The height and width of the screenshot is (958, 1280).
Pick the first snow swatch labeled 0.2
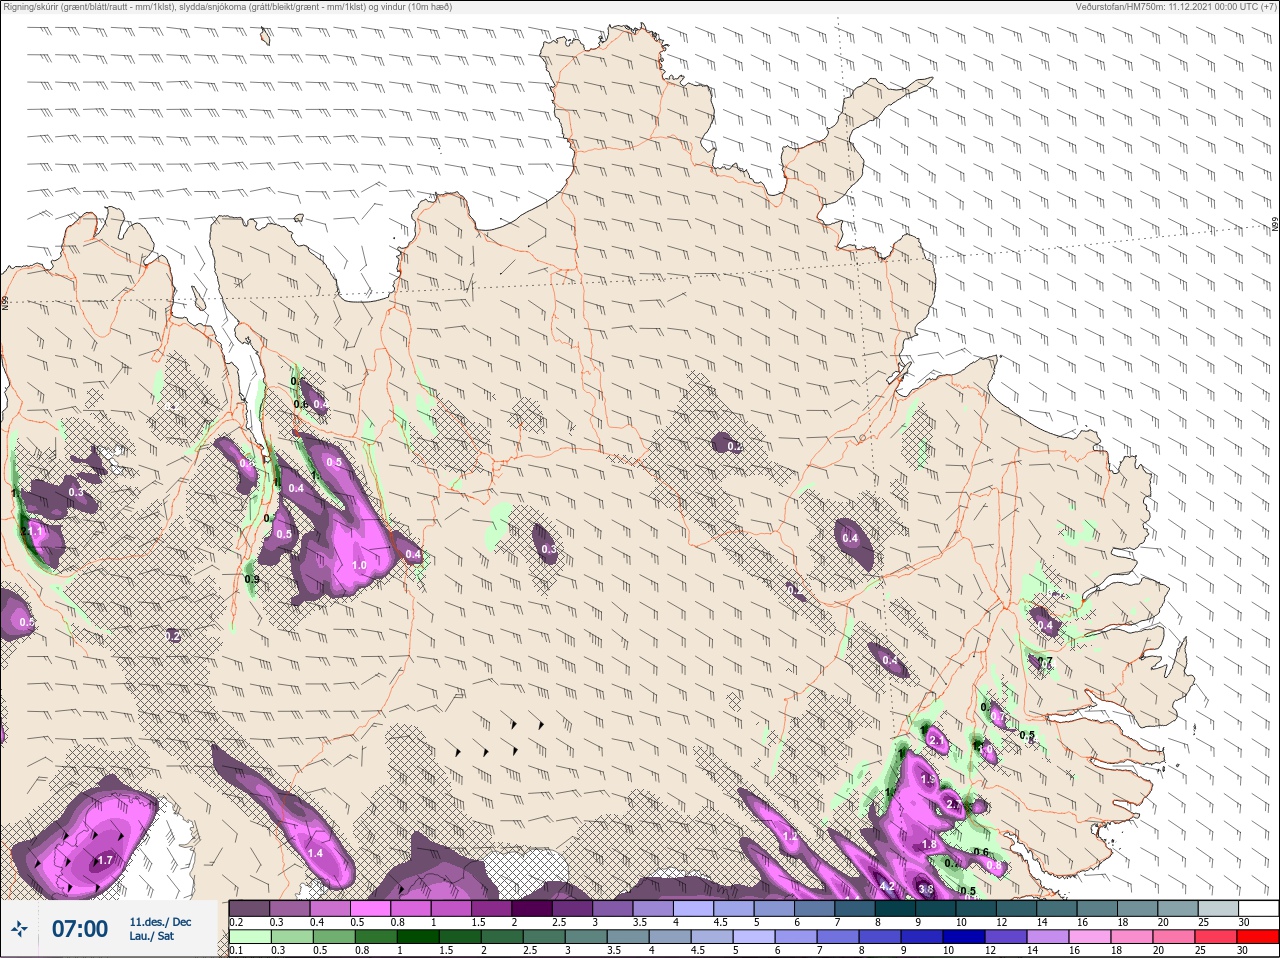coord(249,908)
